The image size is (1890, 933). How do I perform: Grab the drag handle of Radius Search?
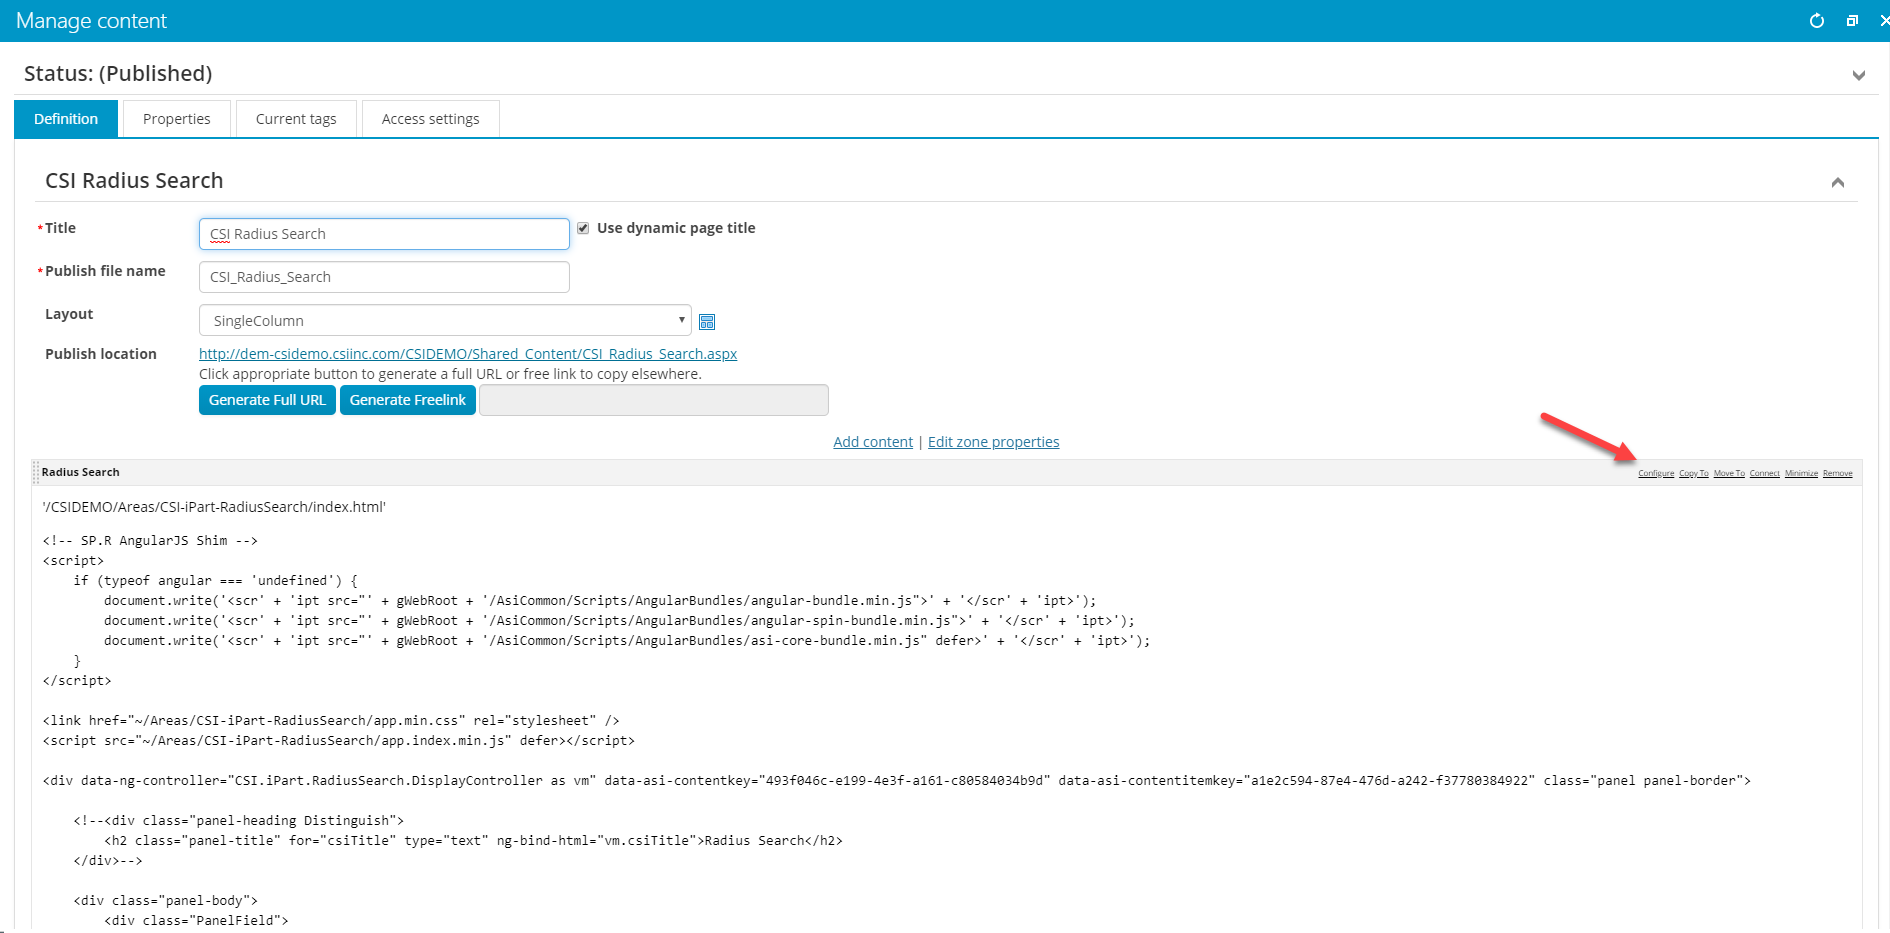(36, 472)
